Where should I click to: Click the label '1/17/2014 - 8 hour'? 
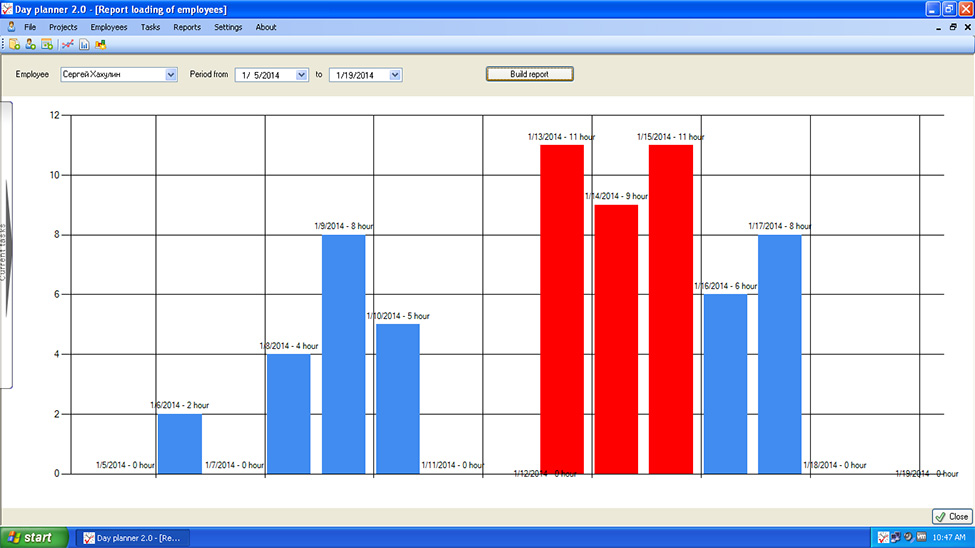tap(780, 226)
